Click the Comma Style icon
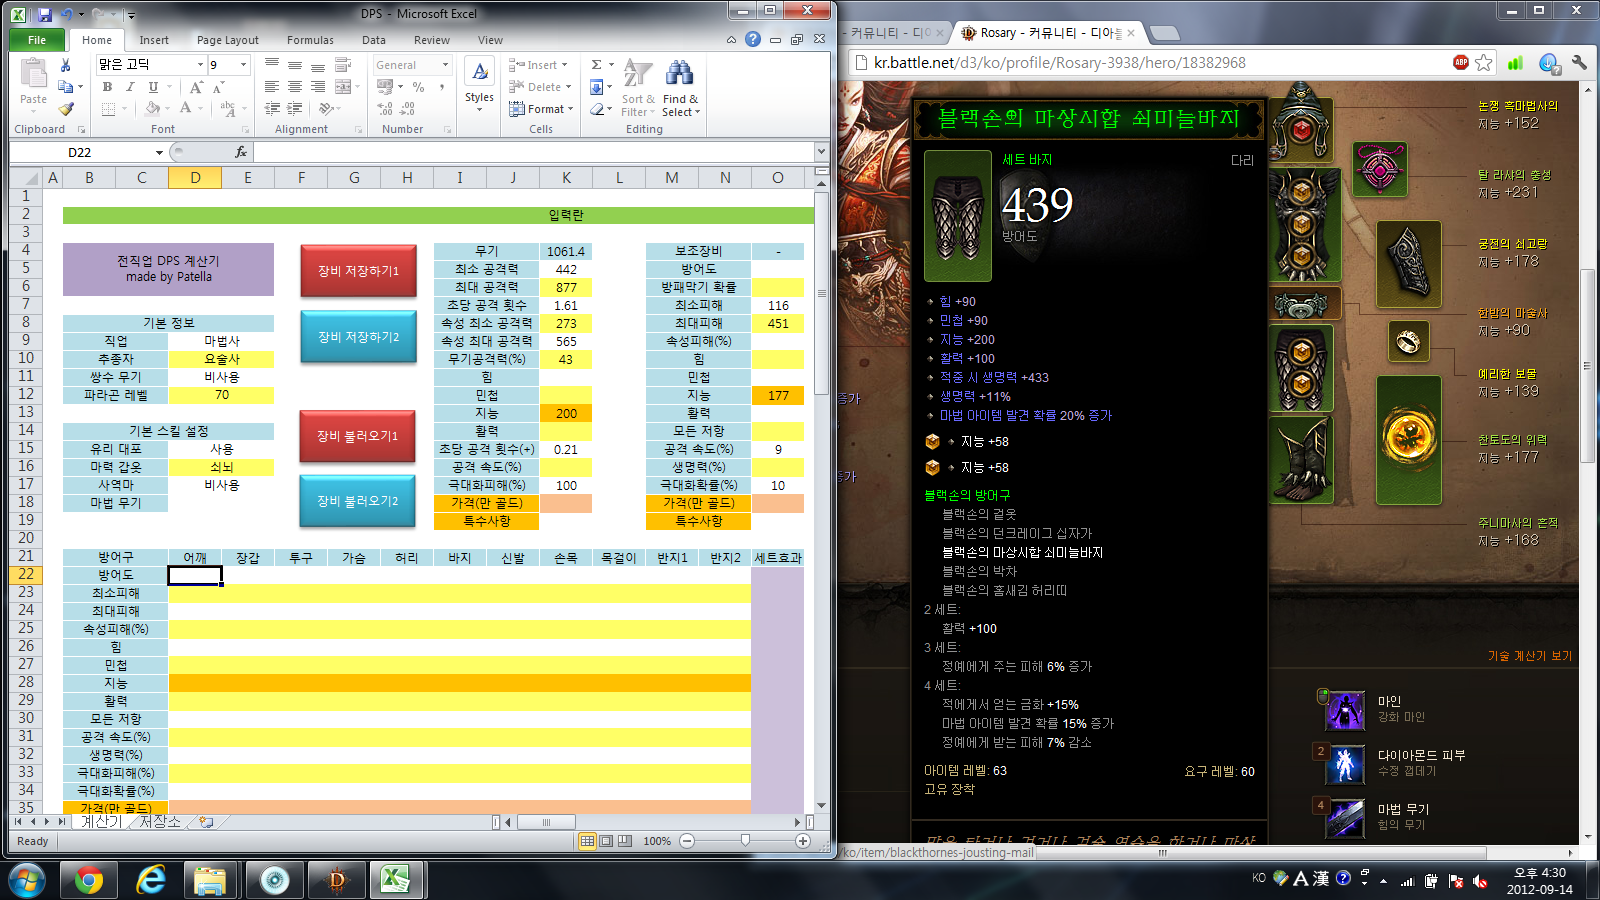This screenshot has width=1600, height=900. pos(441,87)
